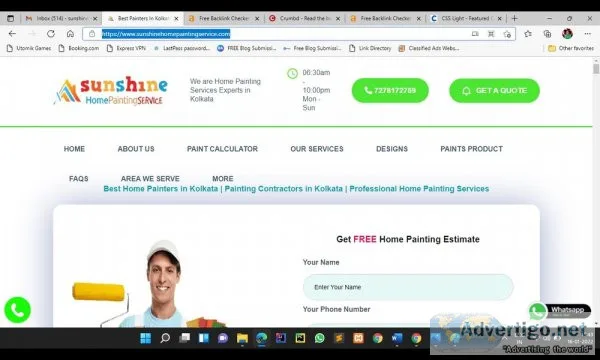Open the Task View taskbar icon
This screenshot has height=360, width=600.
pos(184,338)
